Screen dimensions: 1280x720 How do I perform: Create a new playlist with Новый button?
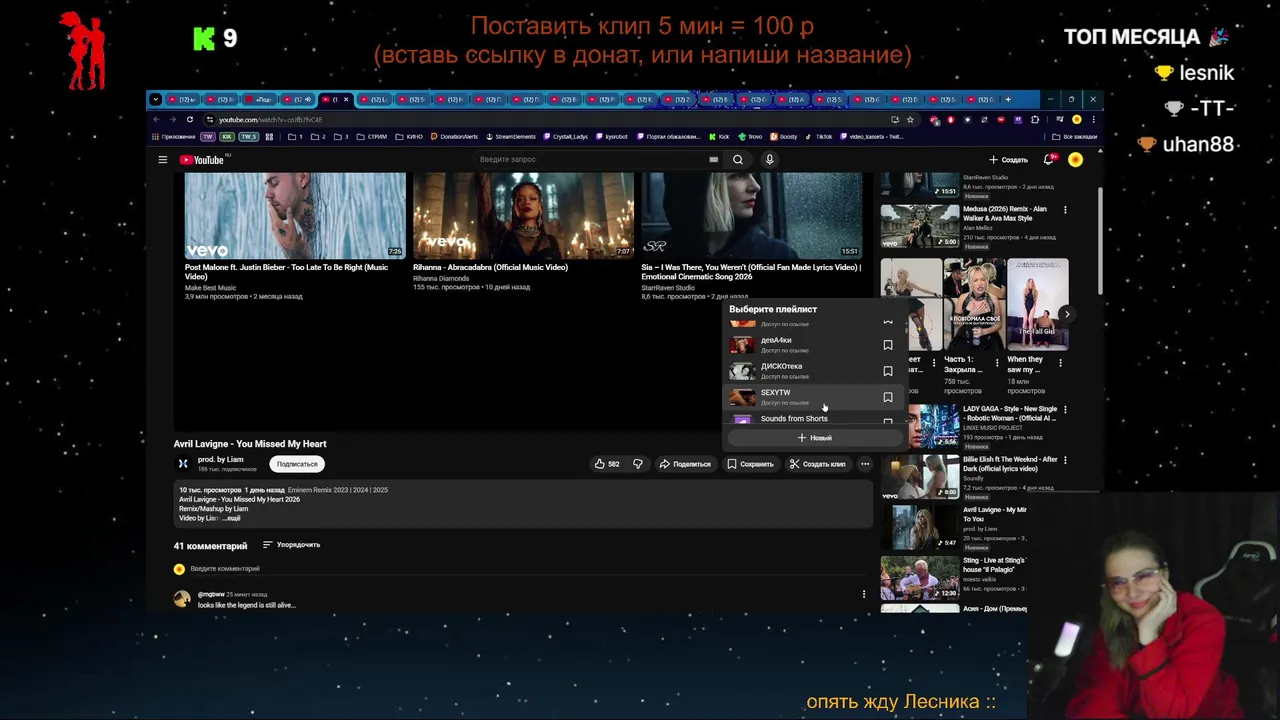814,438
